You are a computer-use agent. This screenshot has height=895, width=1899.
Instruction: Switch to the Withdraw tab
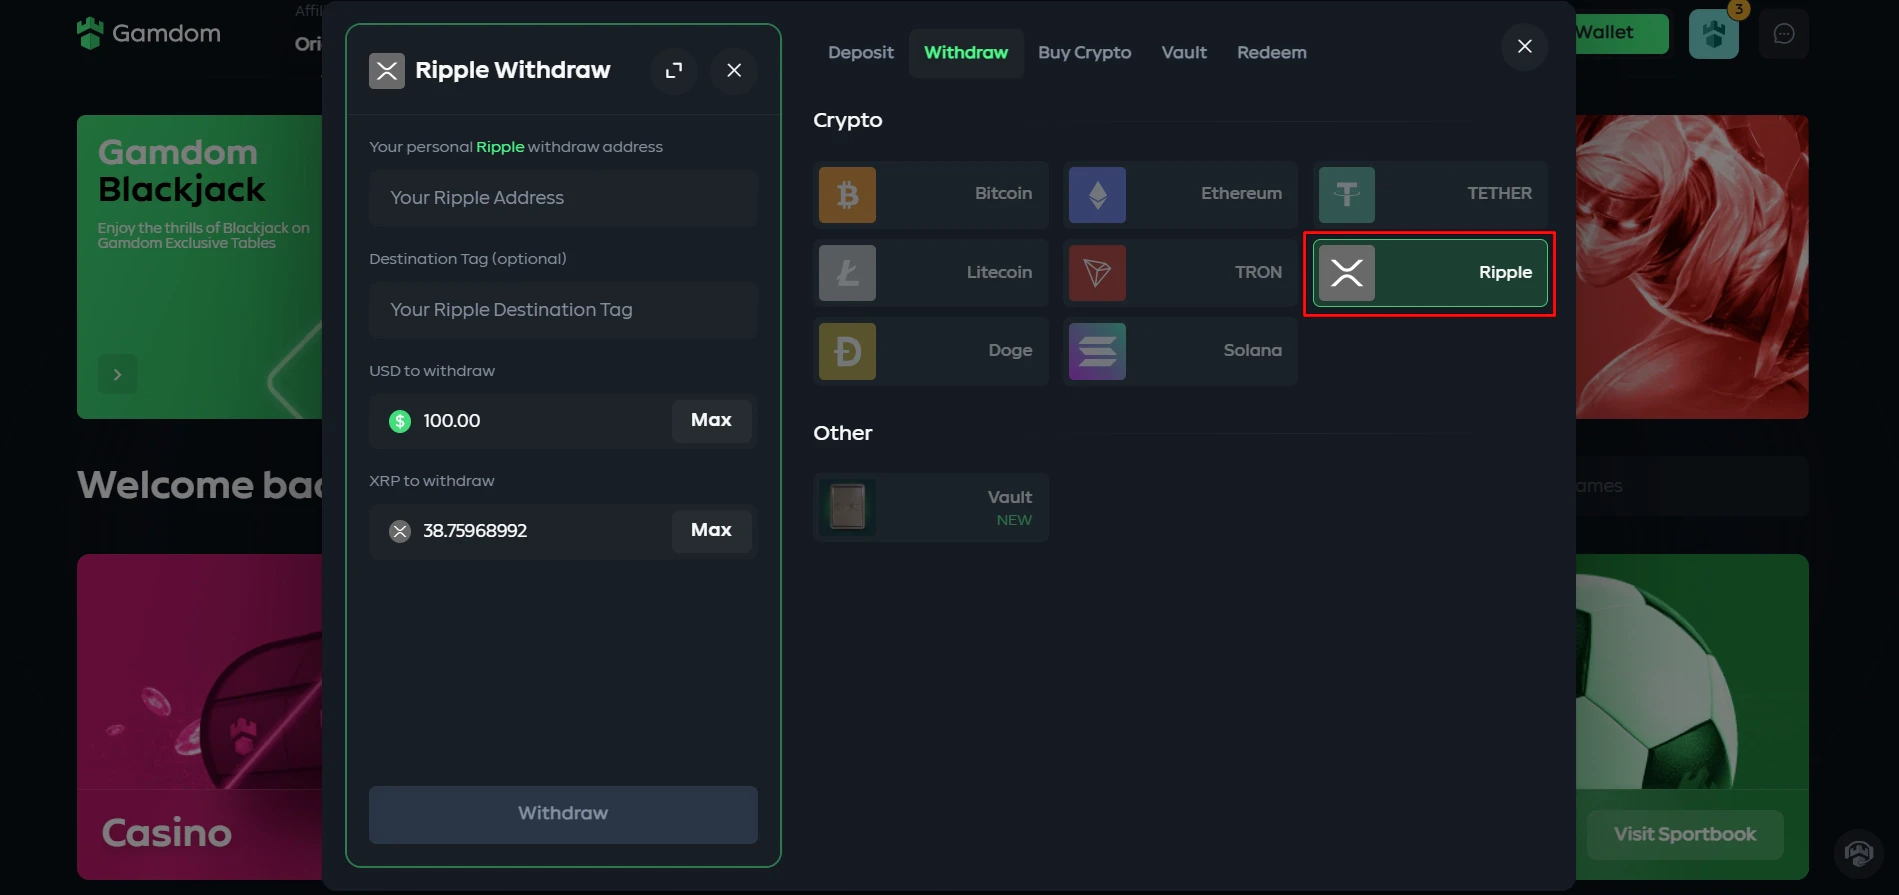pos(966,53)
